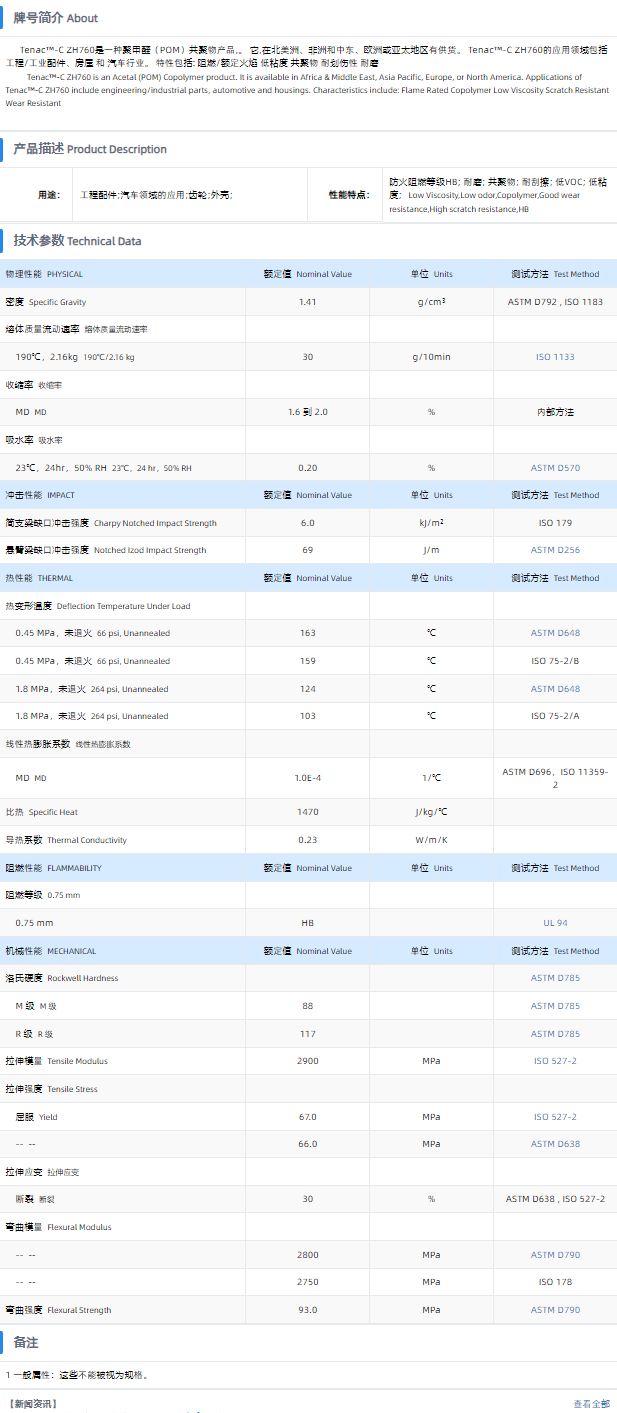Open ASTM D790 link in Flexural Strength row

(x=555, y=1310)
